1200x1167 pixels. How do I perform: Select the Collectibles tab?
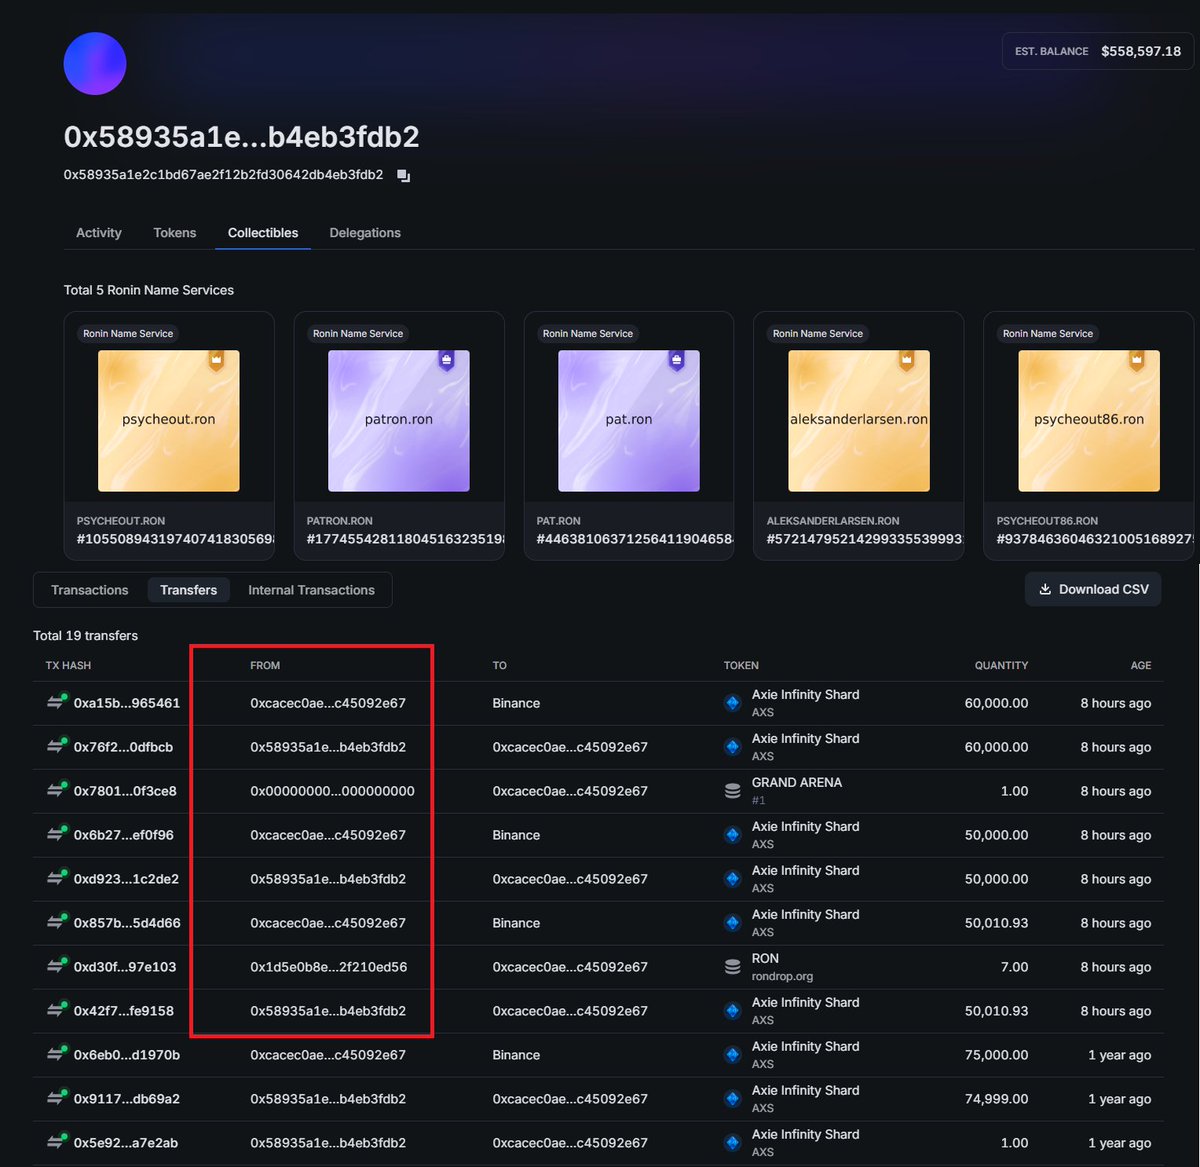[x=263, y=232]
